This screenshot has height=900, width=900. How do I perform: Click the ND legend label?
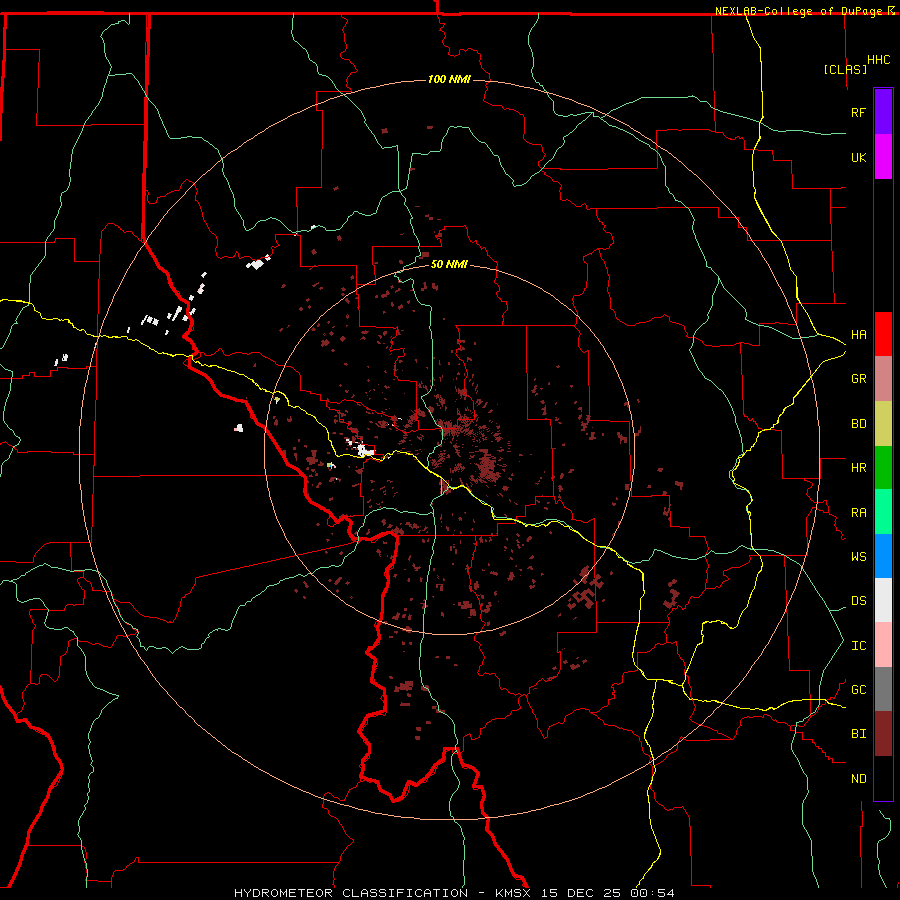pos(858,779)
